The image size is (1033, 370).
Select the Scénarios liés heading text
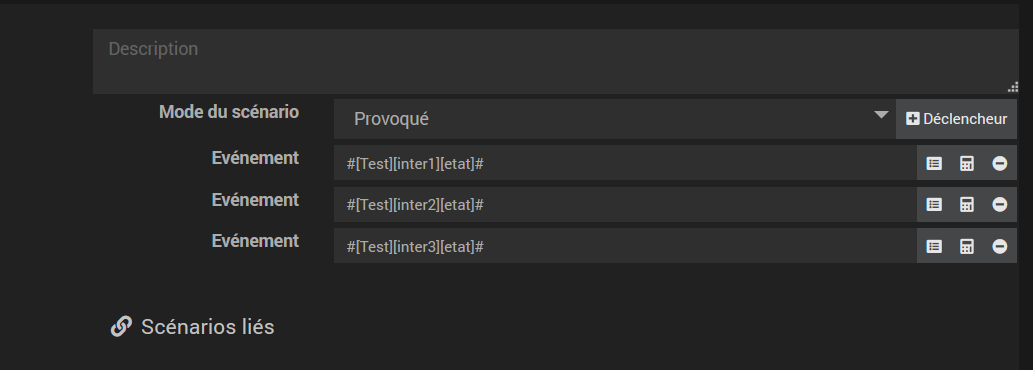point(208,327)
